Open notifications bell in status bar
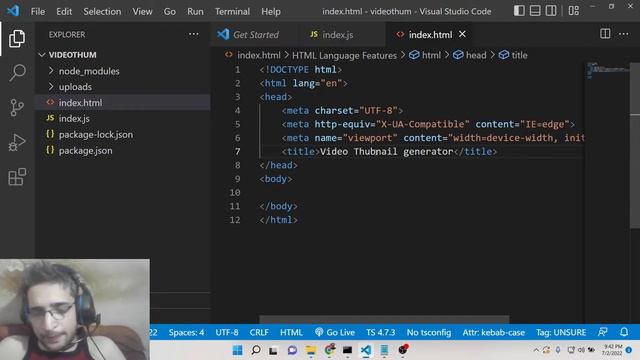640x360 pixels. tap(624, 332)
